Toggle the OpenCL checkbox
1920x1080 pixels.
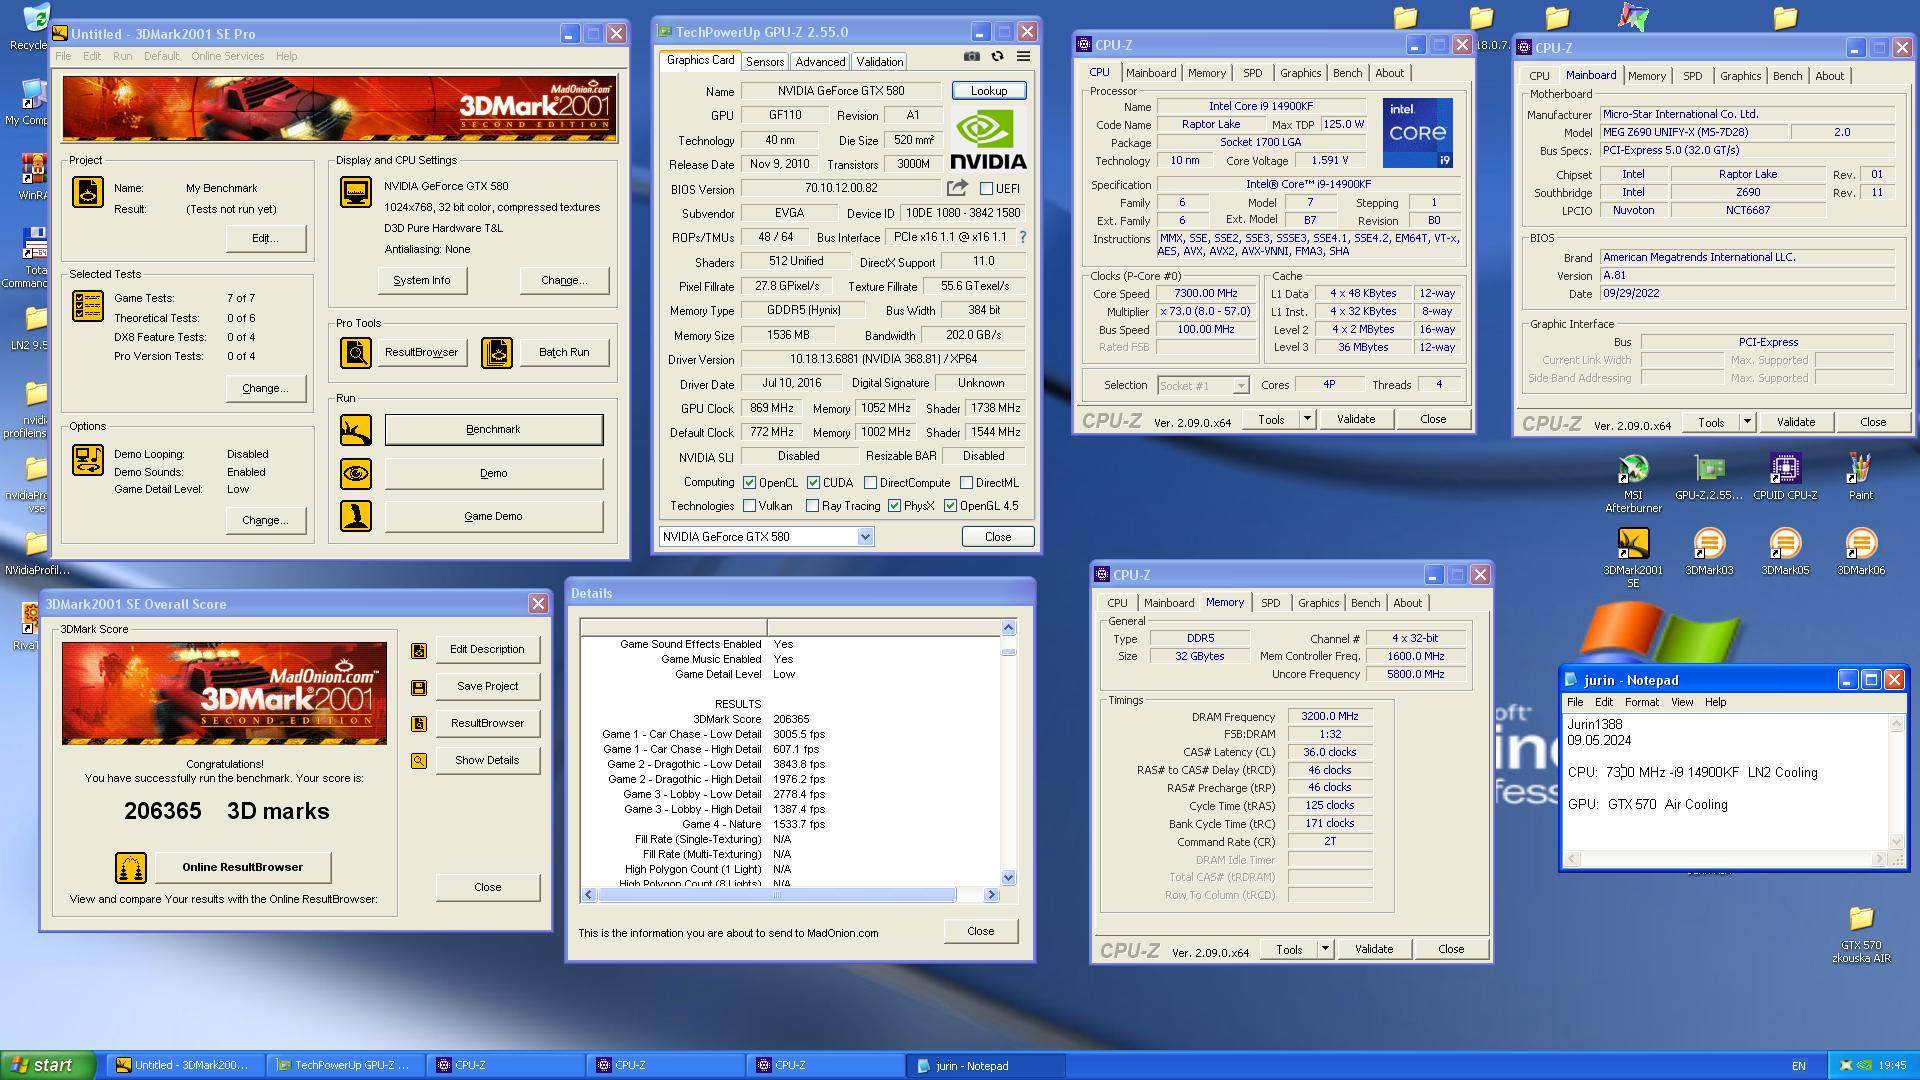[749, 483]
